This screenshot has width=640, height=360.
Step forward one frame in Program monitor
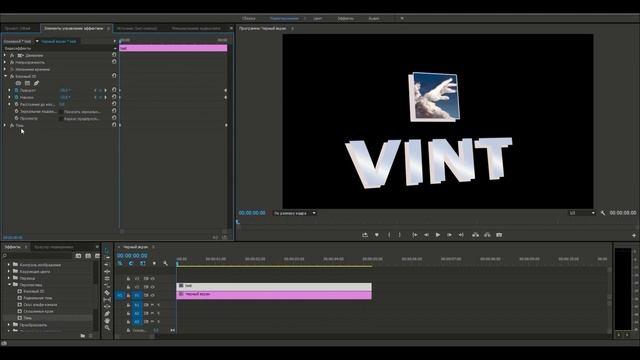pyautogui.click(x=449, y=235)
